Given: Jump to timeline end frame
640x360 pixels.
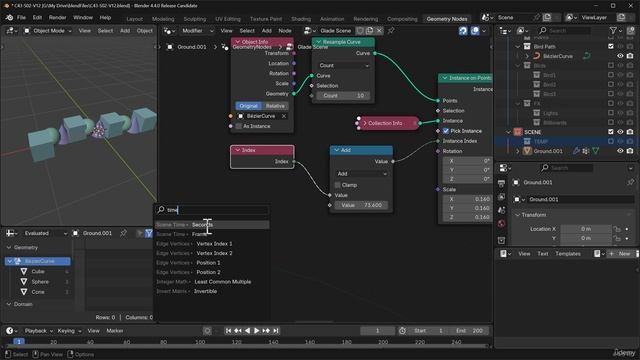Looking at the screenshot, I should (276, 331).
